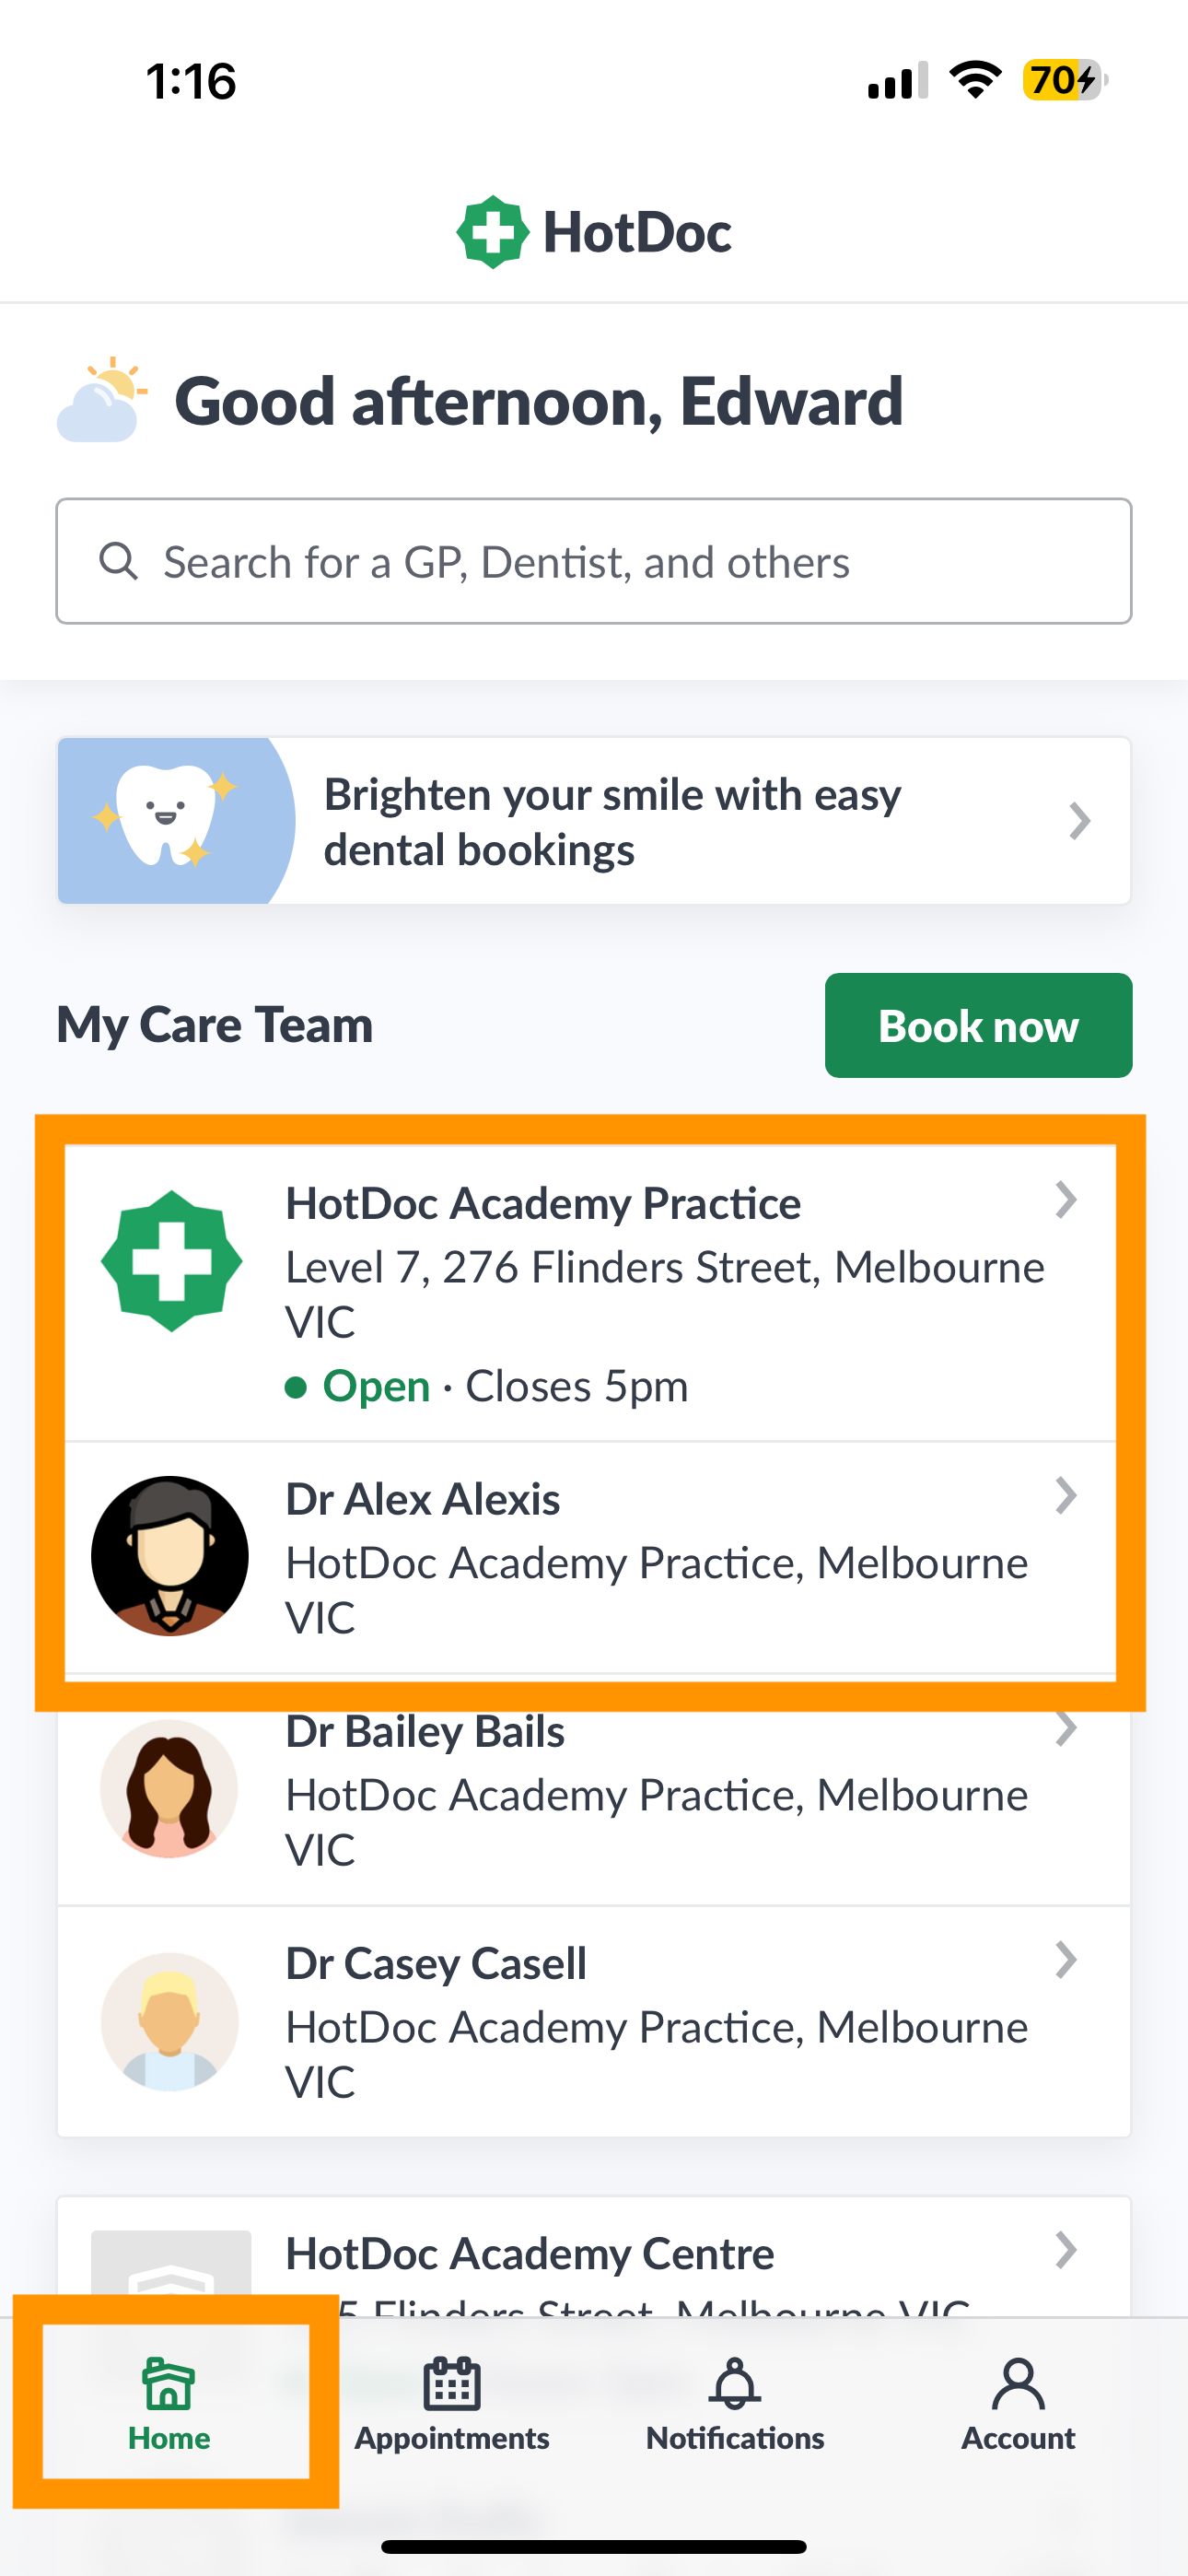Viewport: 1188px width, 2576px height.
Task: Open Dr Alex Alexis details chevron
Action: tap(1066, 1495)
